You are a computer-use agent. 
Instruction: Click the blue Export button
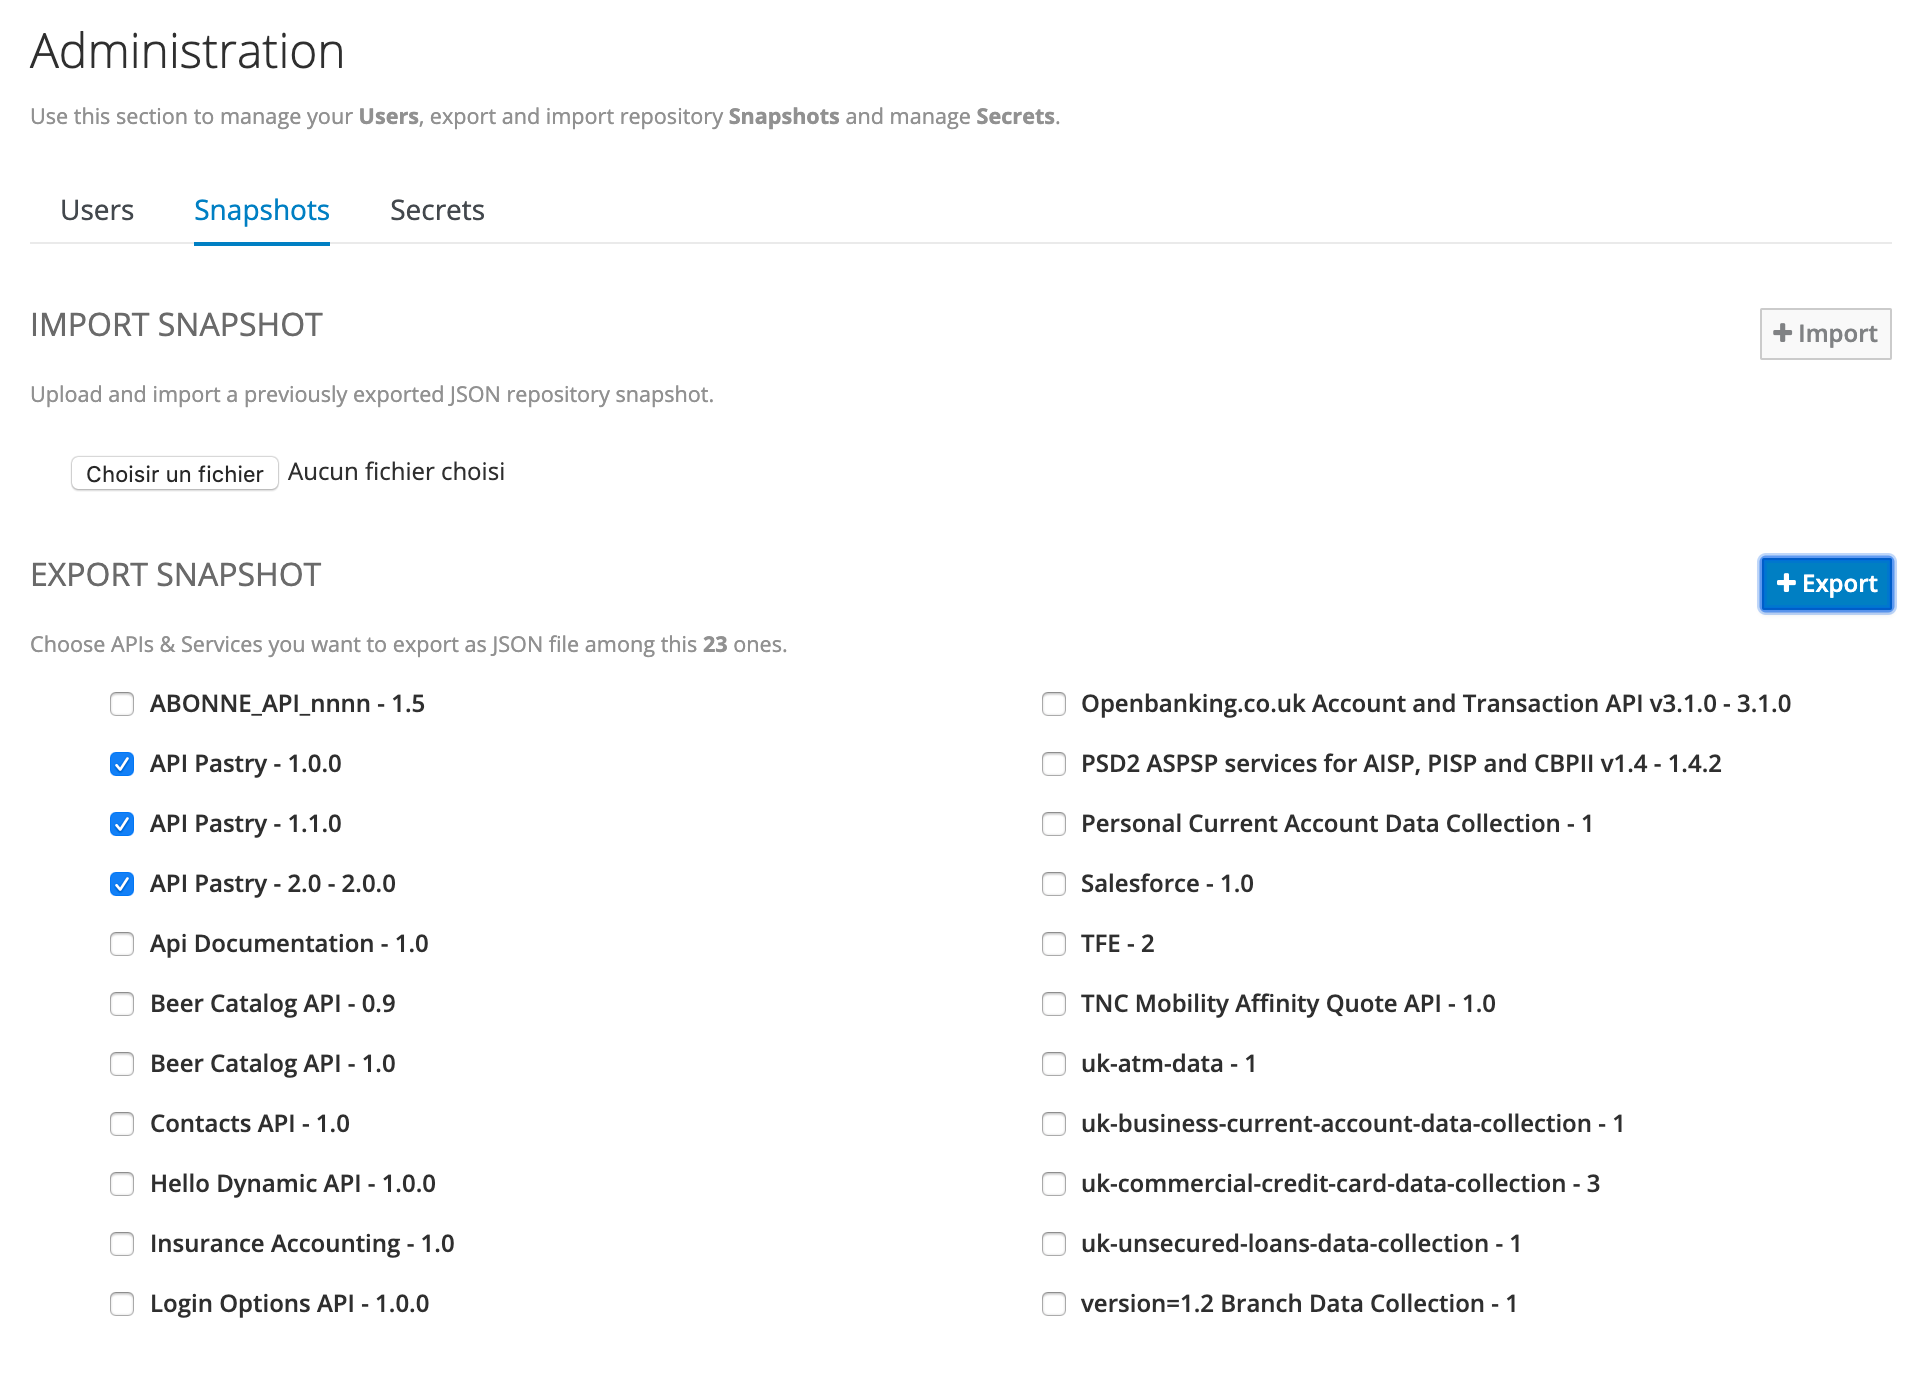1826,583
